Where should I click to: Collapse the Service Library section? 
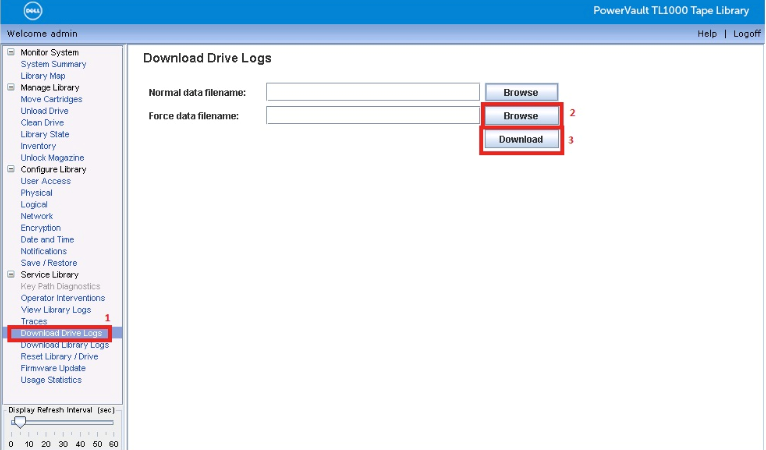pyautogui.click(x=11, y=275)
